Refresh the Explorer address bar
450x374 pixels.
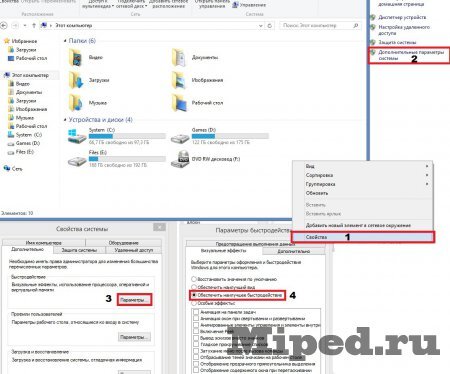click(x=270, y=25)
